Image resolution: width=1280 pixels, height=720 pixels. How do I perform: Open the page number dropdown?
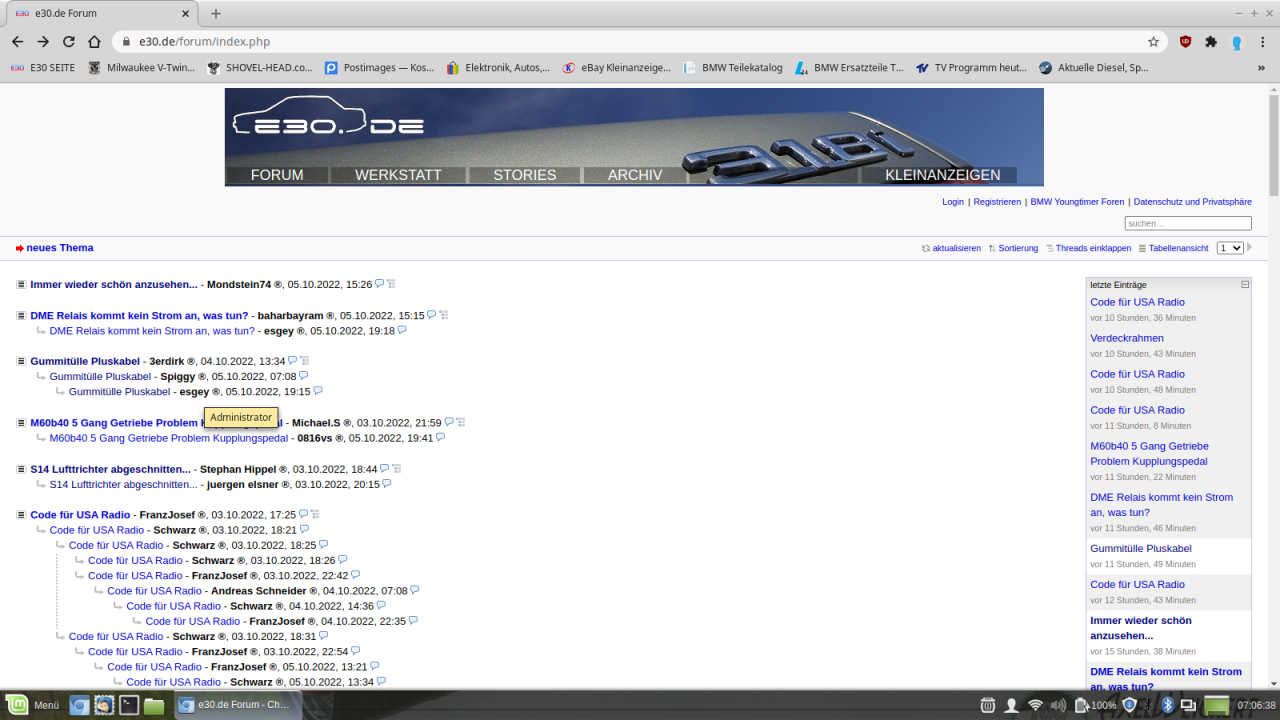[1230, 248]
